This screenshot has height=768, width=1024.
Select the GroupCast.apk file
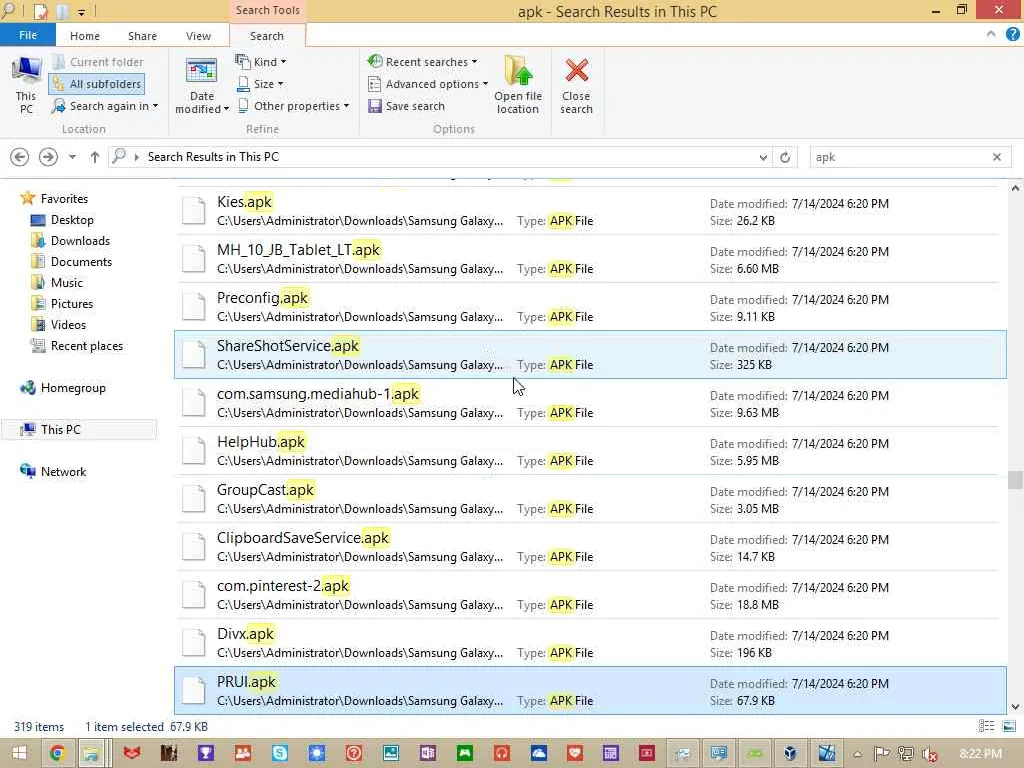click(x=589, y=499)
